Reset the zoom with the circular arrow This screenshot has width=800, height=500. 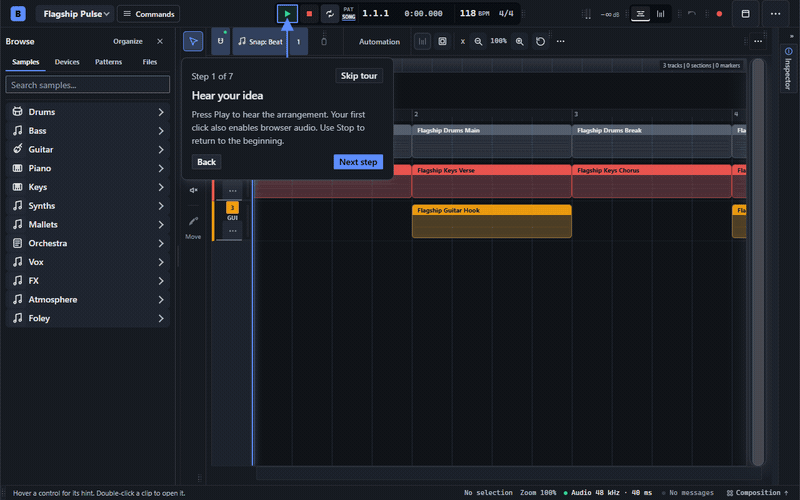coord(540,41)
